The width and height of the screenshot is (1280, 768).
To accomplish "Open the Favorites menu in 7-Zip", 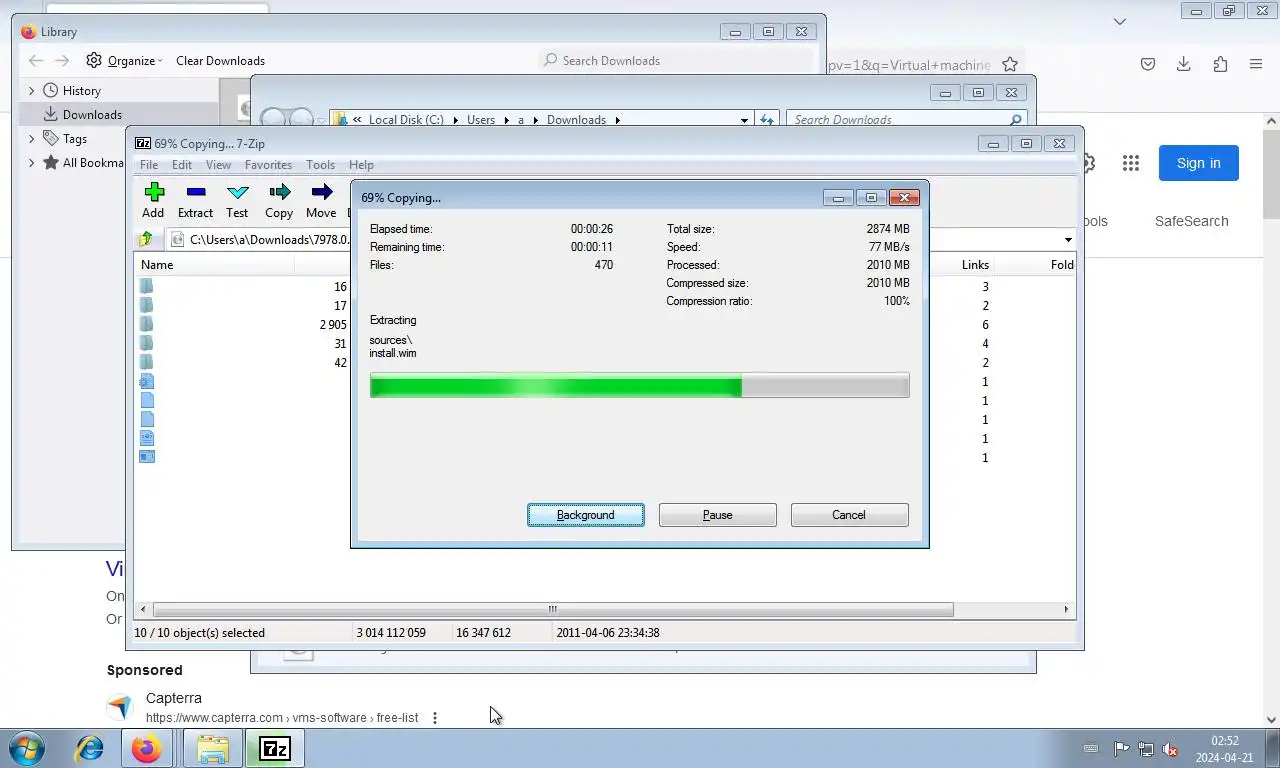I will [268, 165].
